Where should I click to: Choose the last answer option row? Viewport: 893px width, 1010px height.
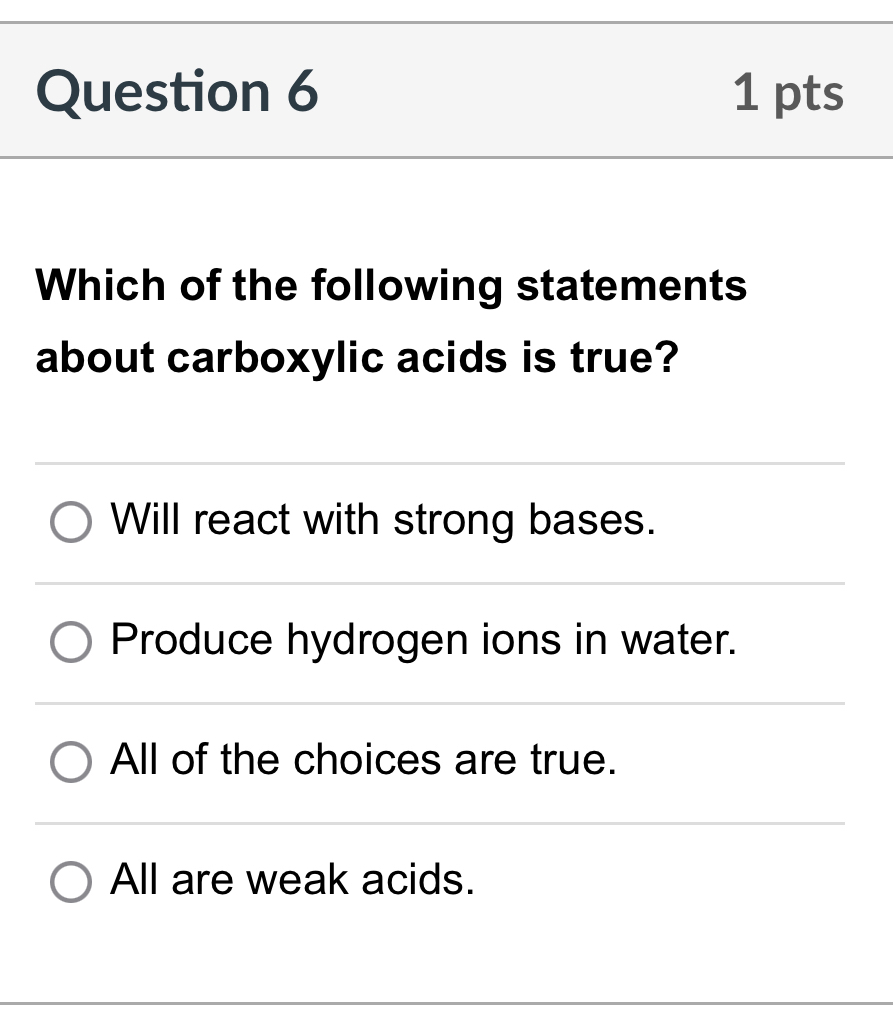(446, 880)
